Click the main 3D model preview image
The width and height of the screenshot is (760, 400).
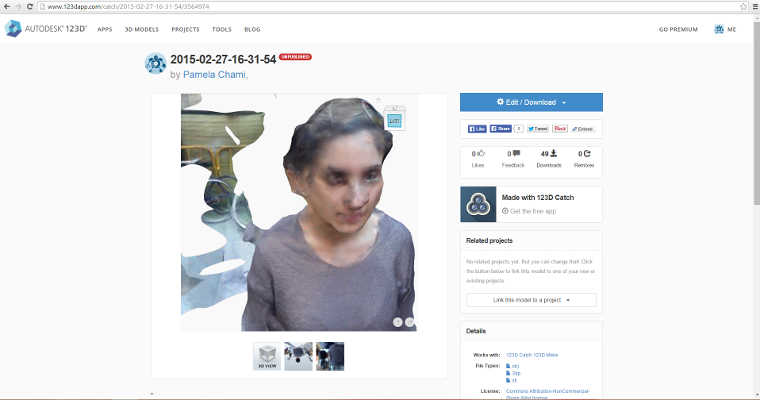299,212
